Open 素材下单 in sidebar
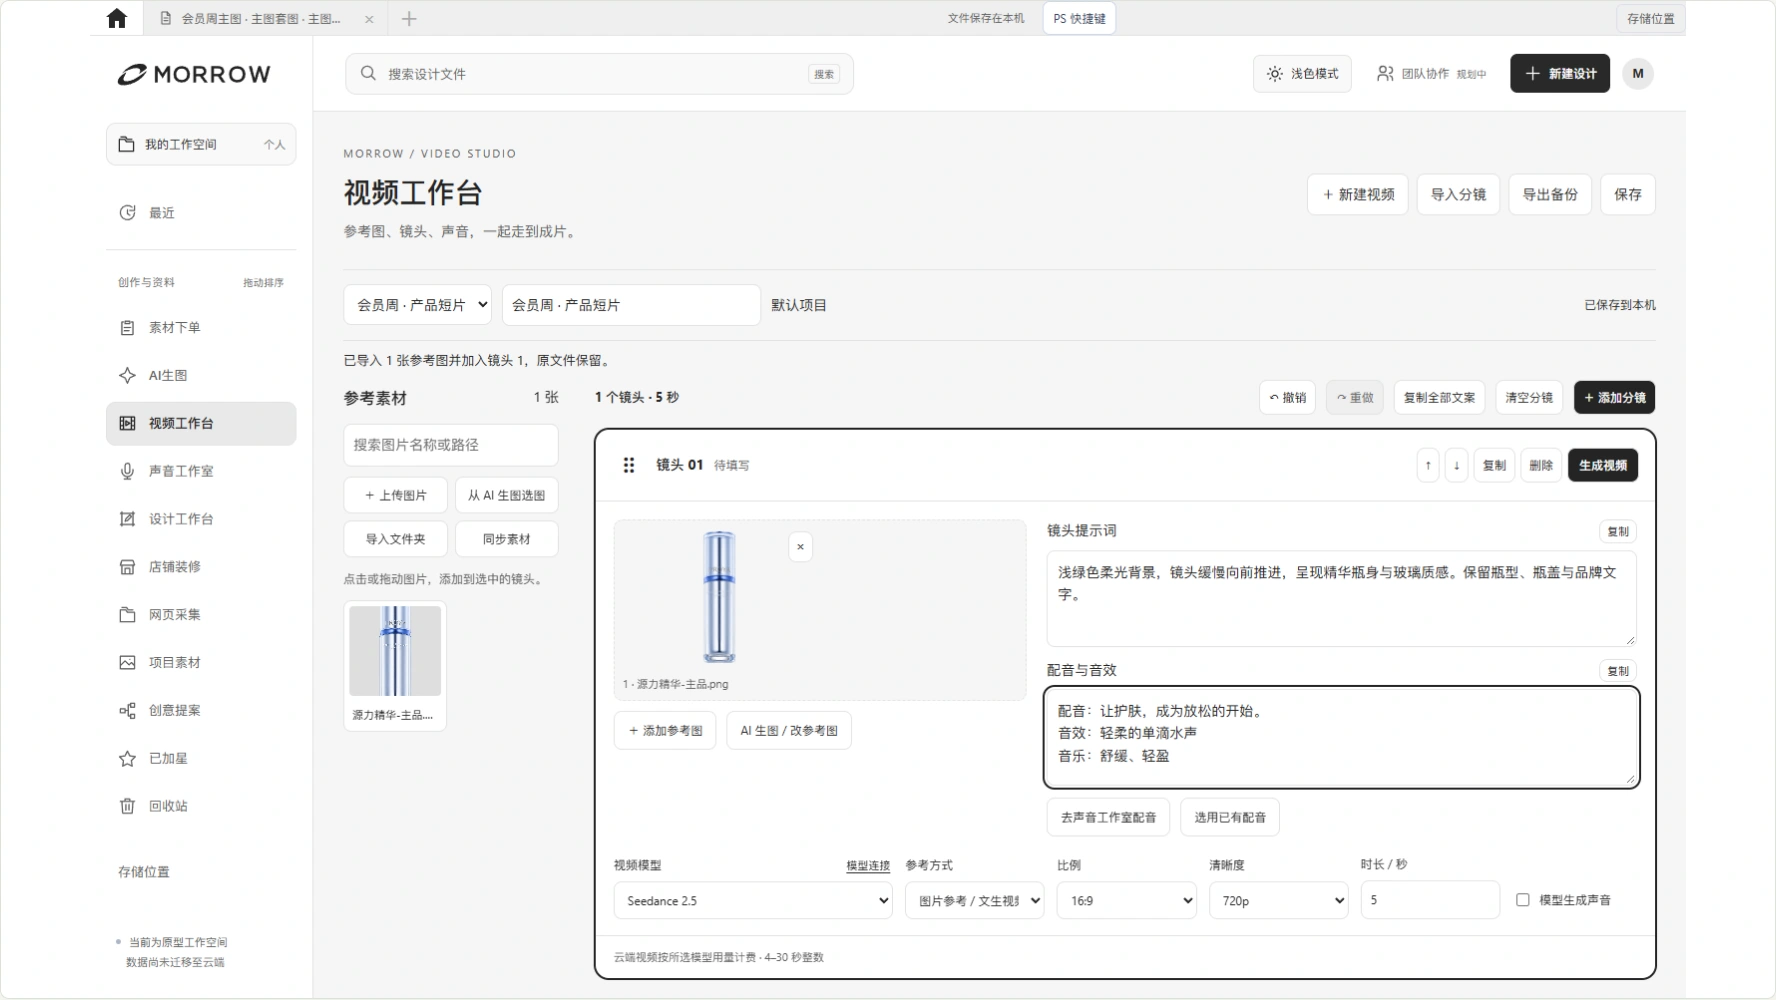The height and width of the screenshot is (1000, 1776). (201, 328)
